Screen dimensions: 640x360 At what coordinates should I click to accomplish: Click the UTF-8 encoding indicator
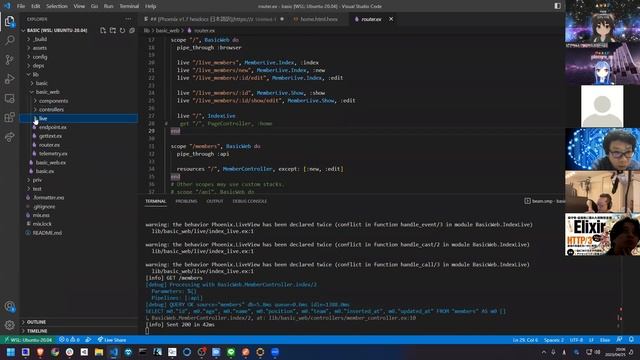(576, 340)
